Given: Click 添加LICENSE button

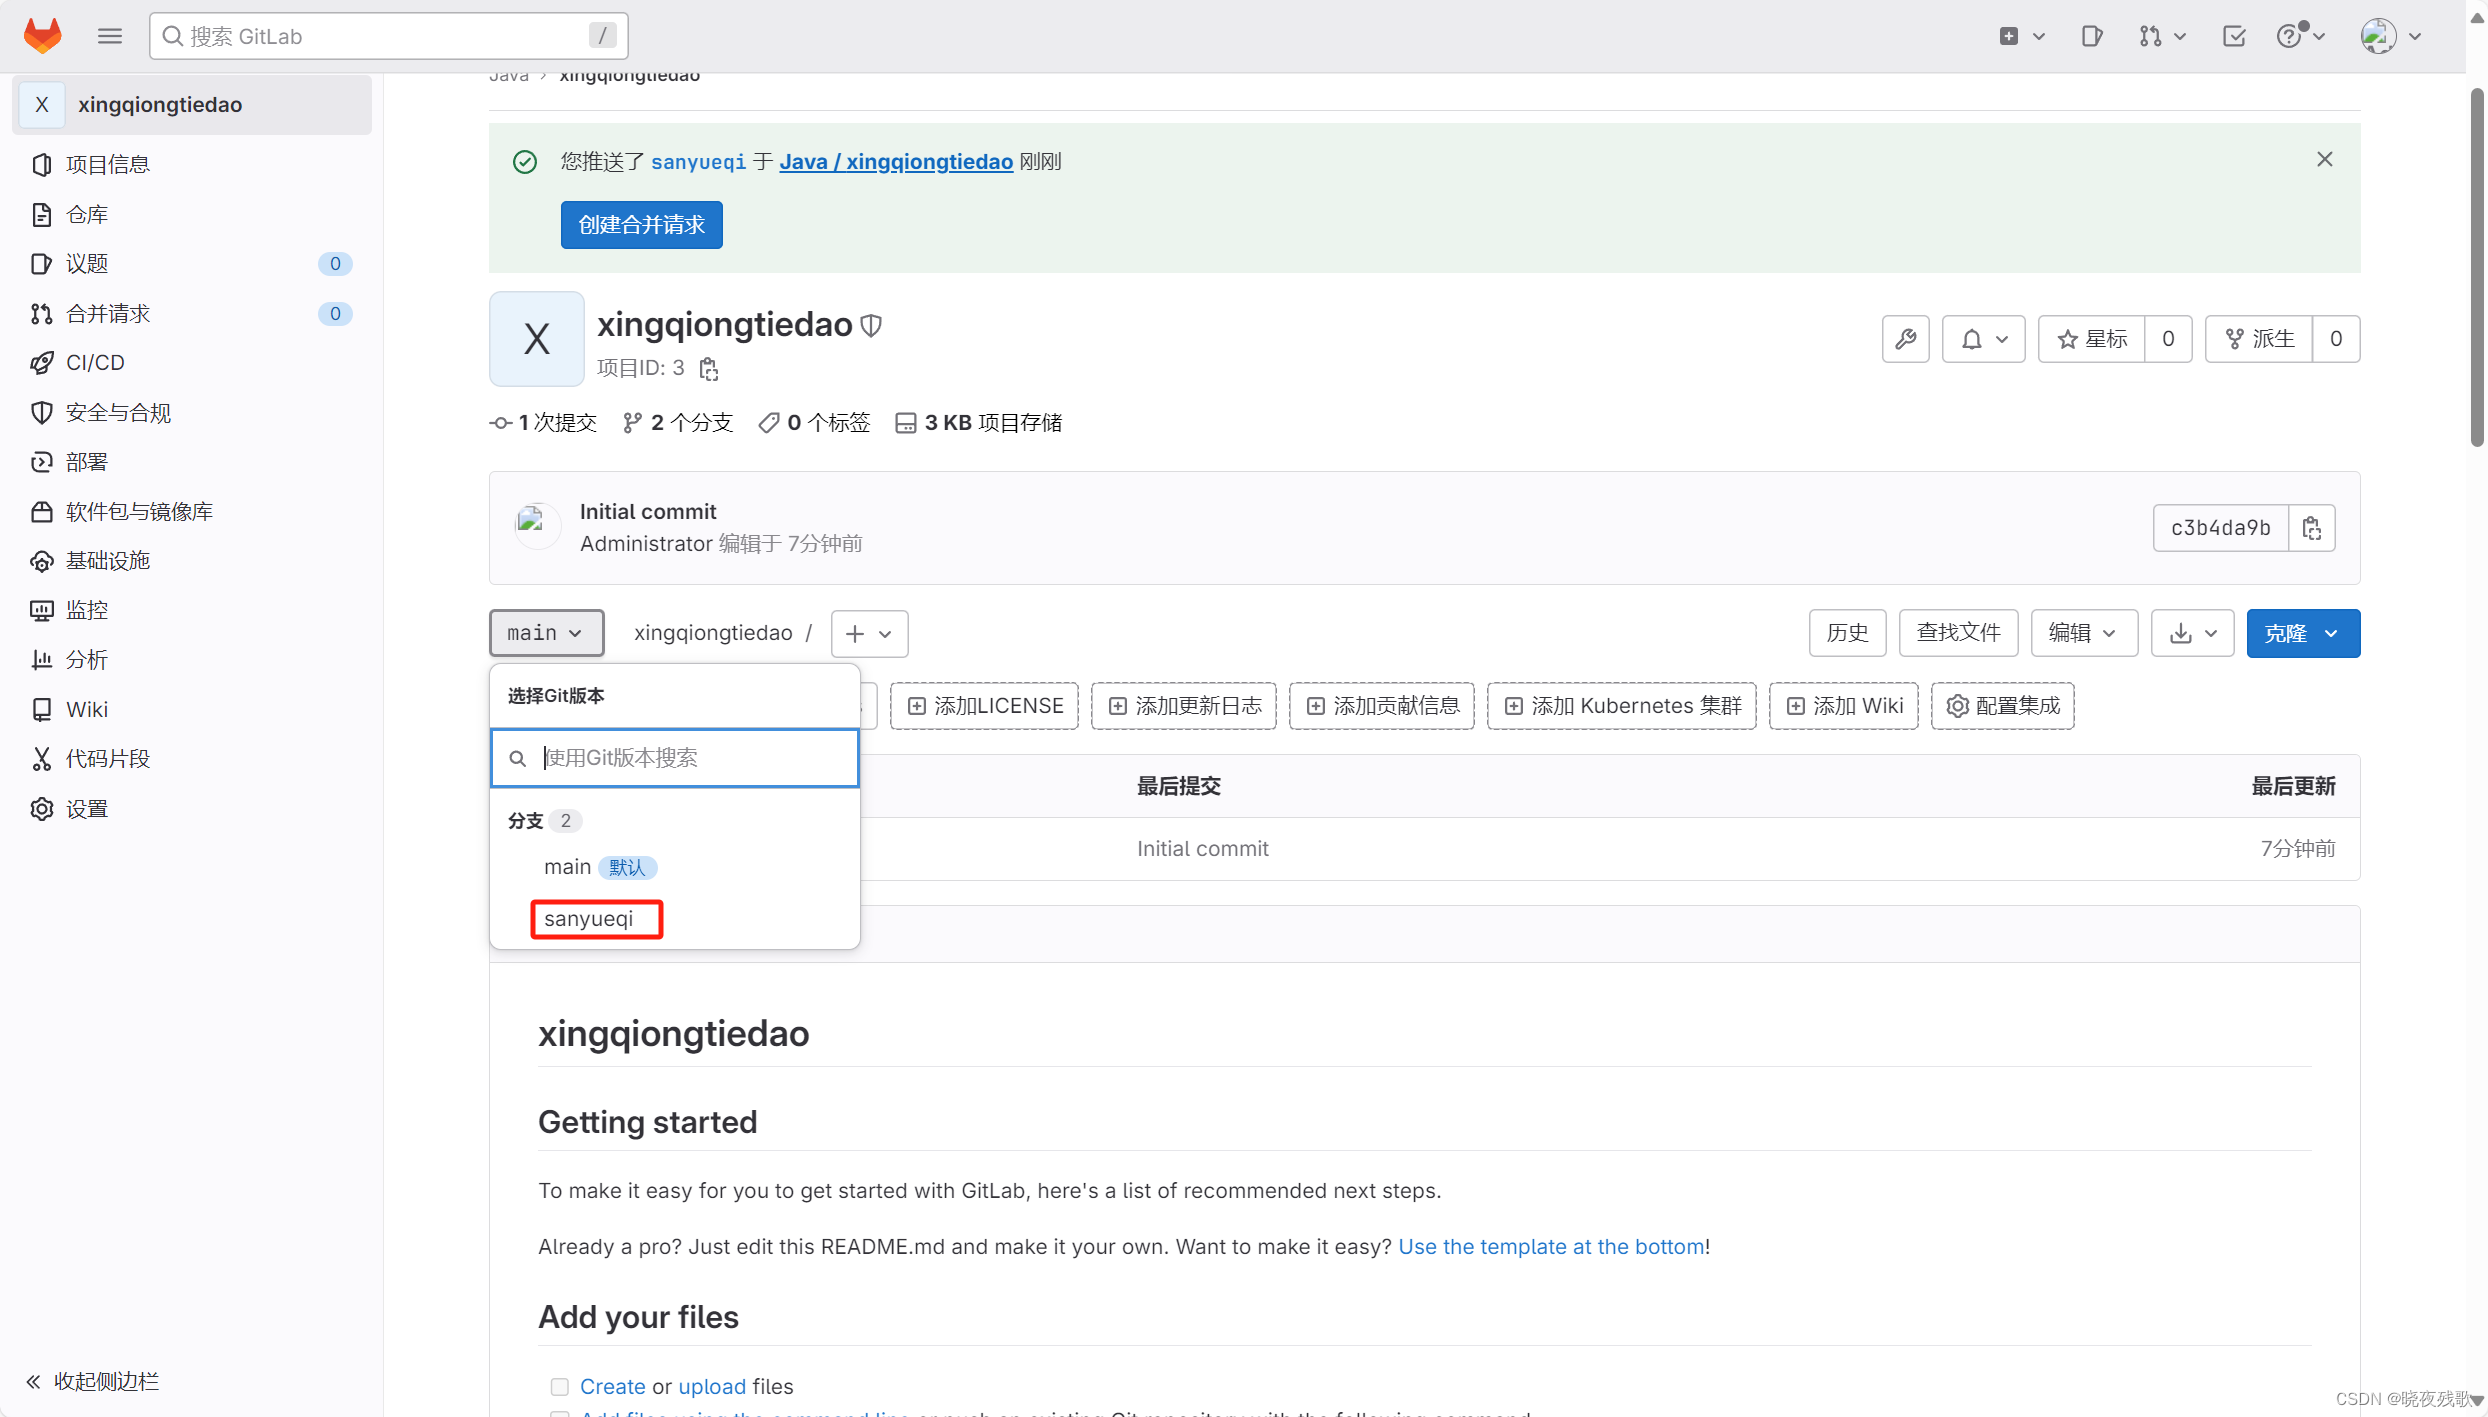Looking at the screenshot, I should pos(984,706).
